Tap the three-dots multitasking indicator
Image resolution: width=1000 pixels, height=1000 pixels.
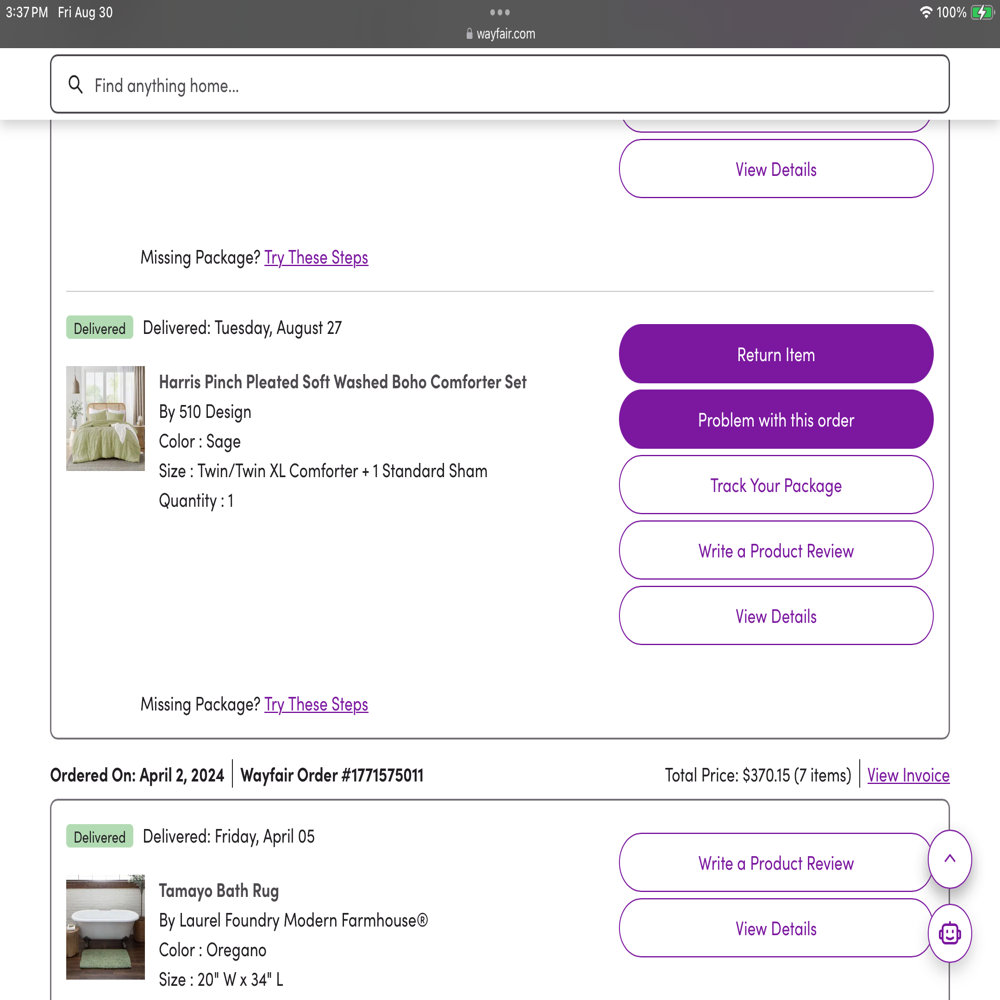(499, 12)
